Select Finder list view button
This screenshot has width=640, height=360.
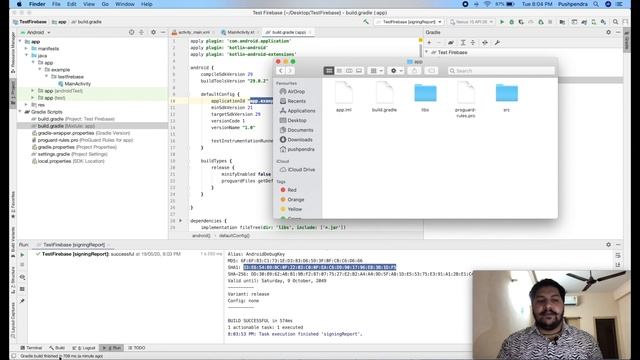[339, 71]
